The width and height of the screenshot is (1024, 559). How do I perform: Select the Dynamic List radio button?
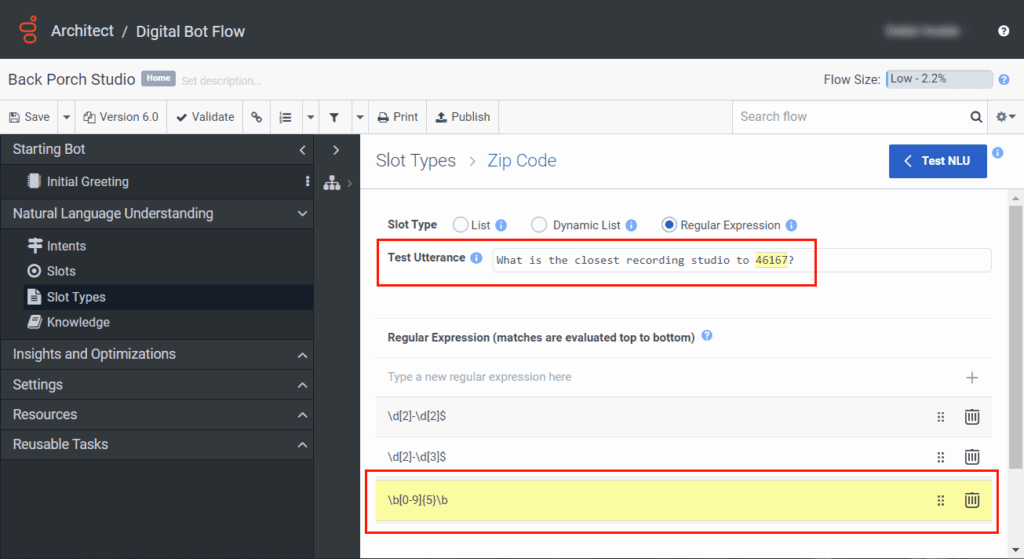click(539, 225)
